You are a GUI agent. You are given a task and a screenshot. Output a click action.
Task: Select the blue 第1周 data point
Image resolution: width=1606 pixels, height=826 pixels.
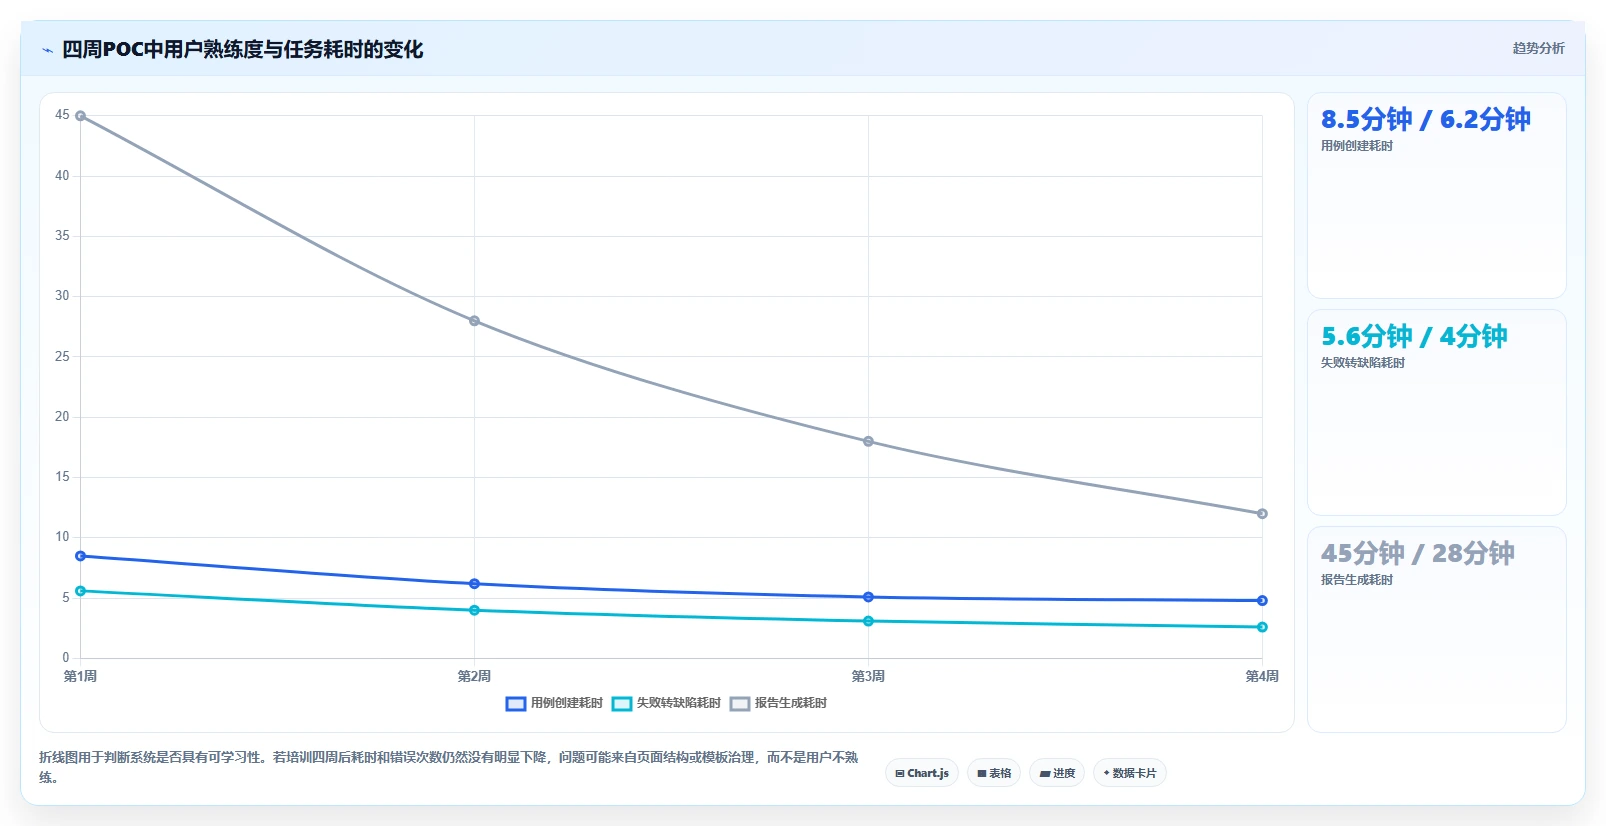[x=81, y=556]
